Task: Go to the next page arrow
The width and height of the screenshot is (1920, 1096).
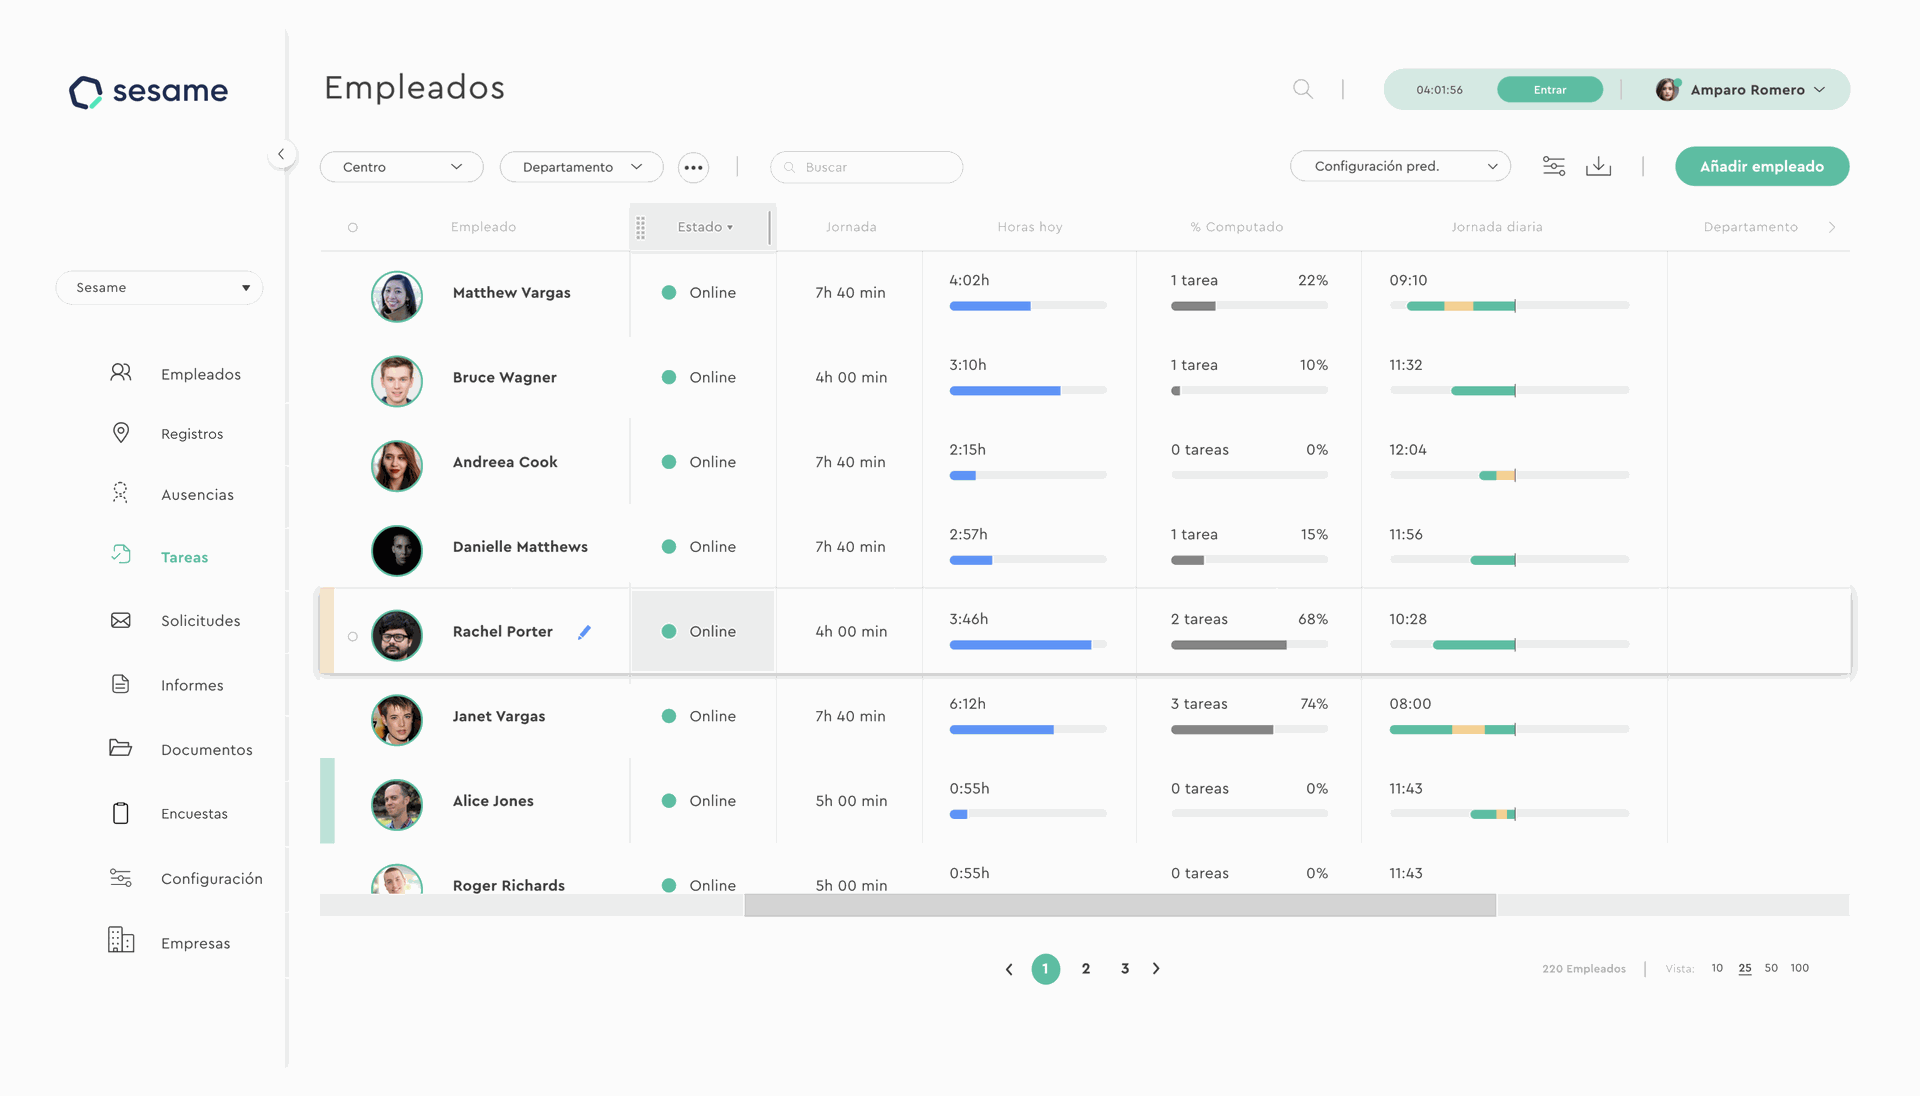Action: click(x=1156, y=968)
